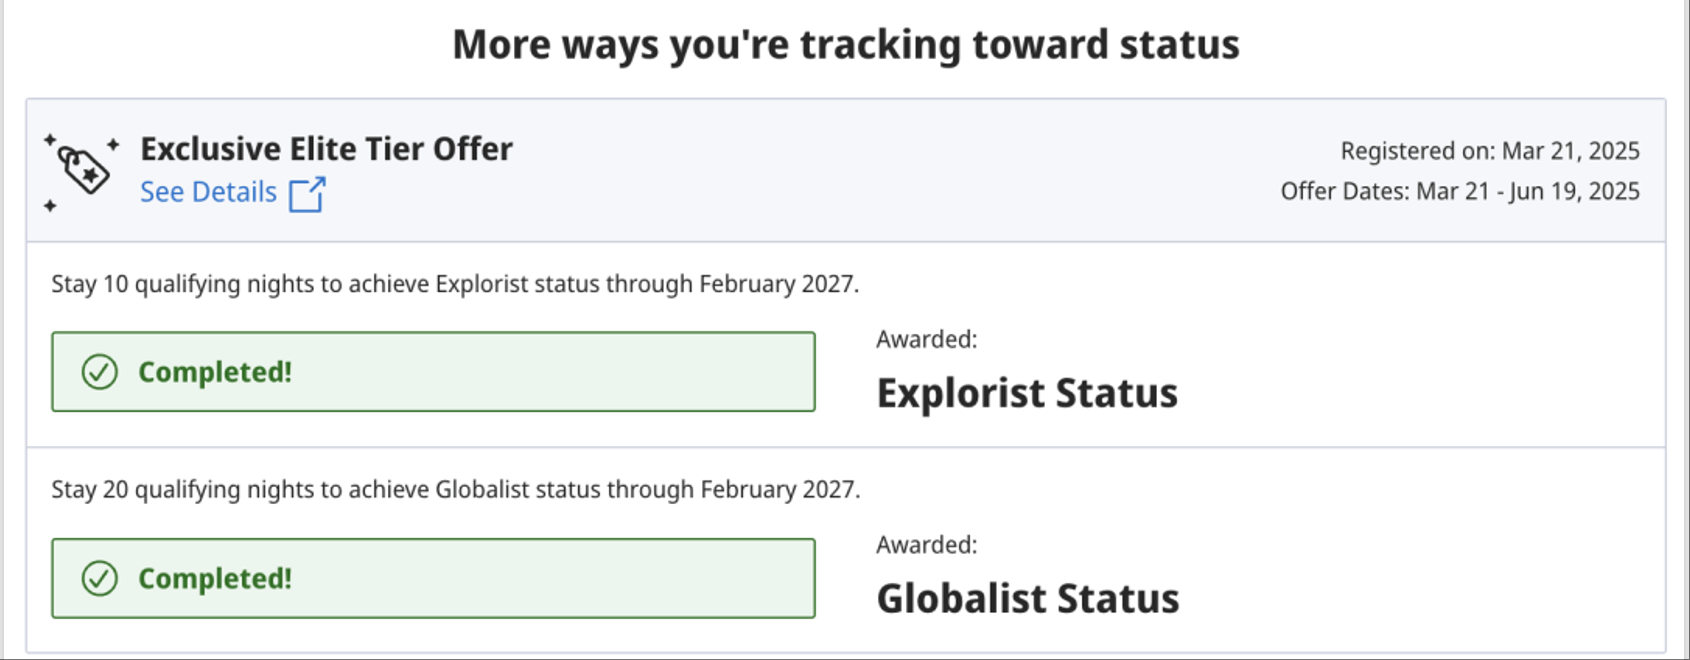
Task: Click the Globalist Completed checkmark icon
Action: 100,578
